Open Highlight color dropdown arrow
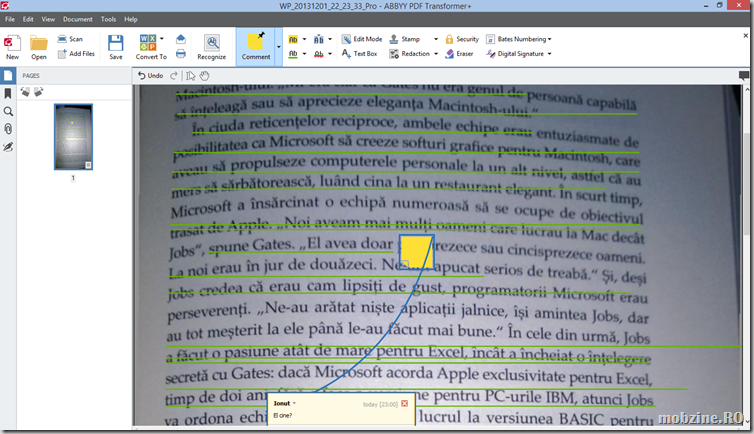The width and height of the screenshot is (754, 434). click(304, 39)
